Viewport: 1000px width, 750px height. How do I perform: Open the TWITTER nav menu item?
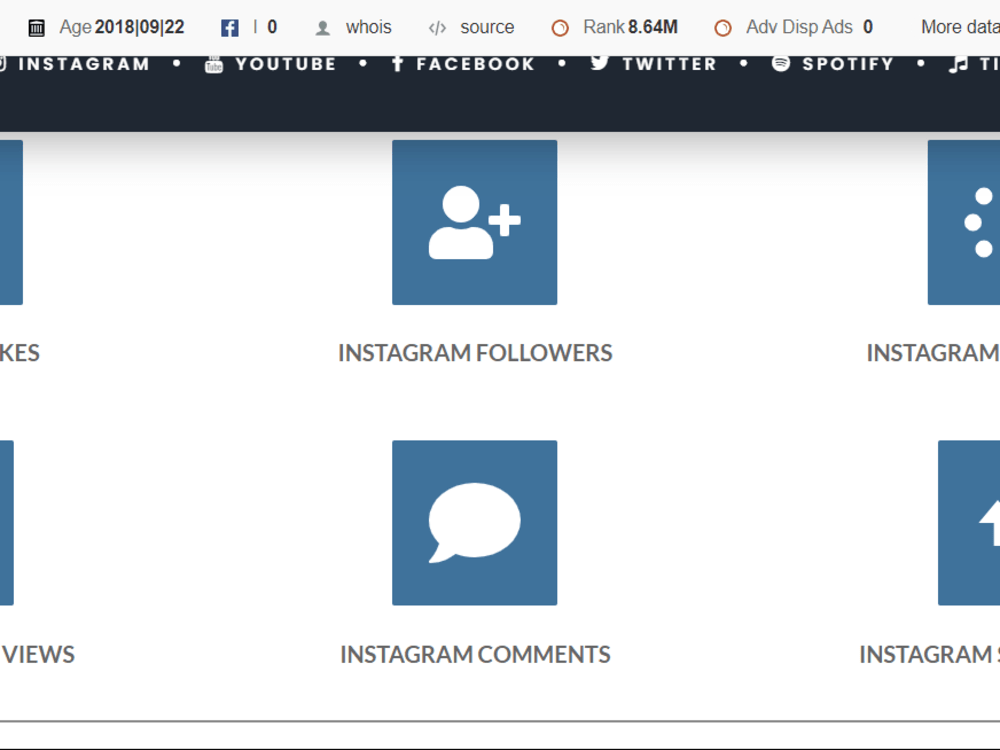coord(670,64)
